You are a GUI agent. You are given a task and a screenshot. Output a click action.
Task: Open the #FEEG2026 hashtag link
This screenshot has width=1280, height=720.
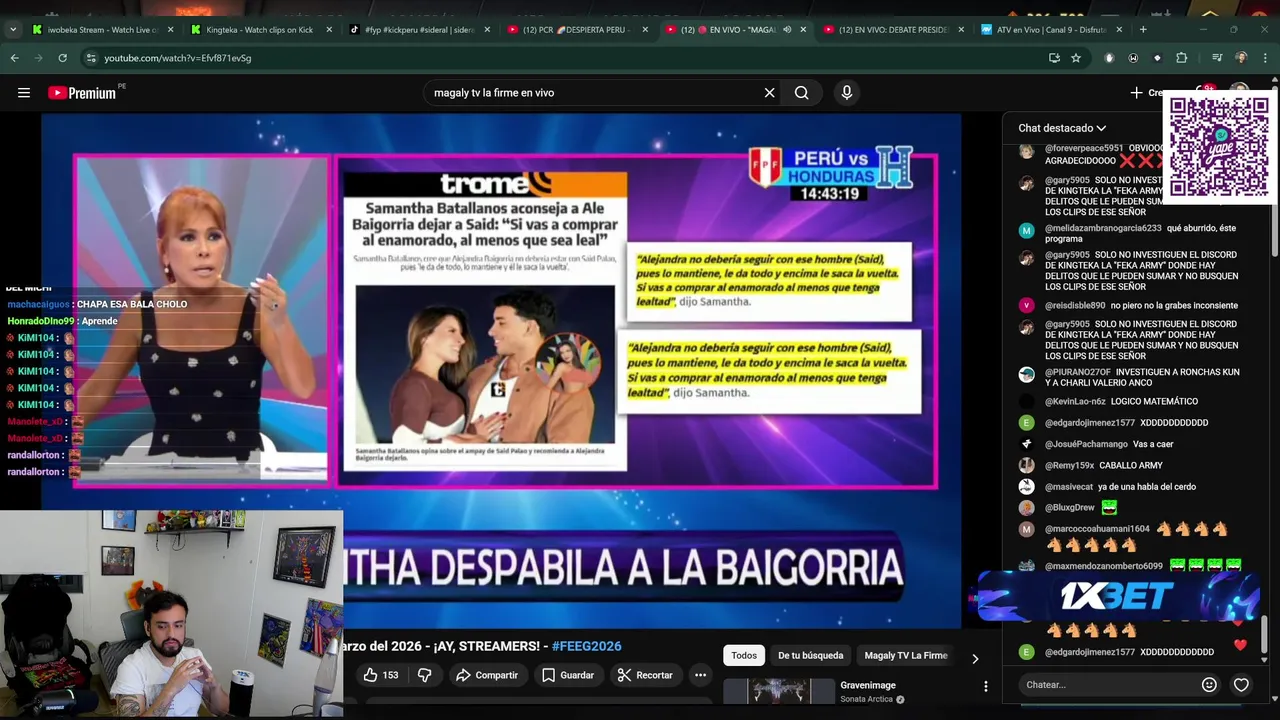pyautogui.click(x=587, y=646)
